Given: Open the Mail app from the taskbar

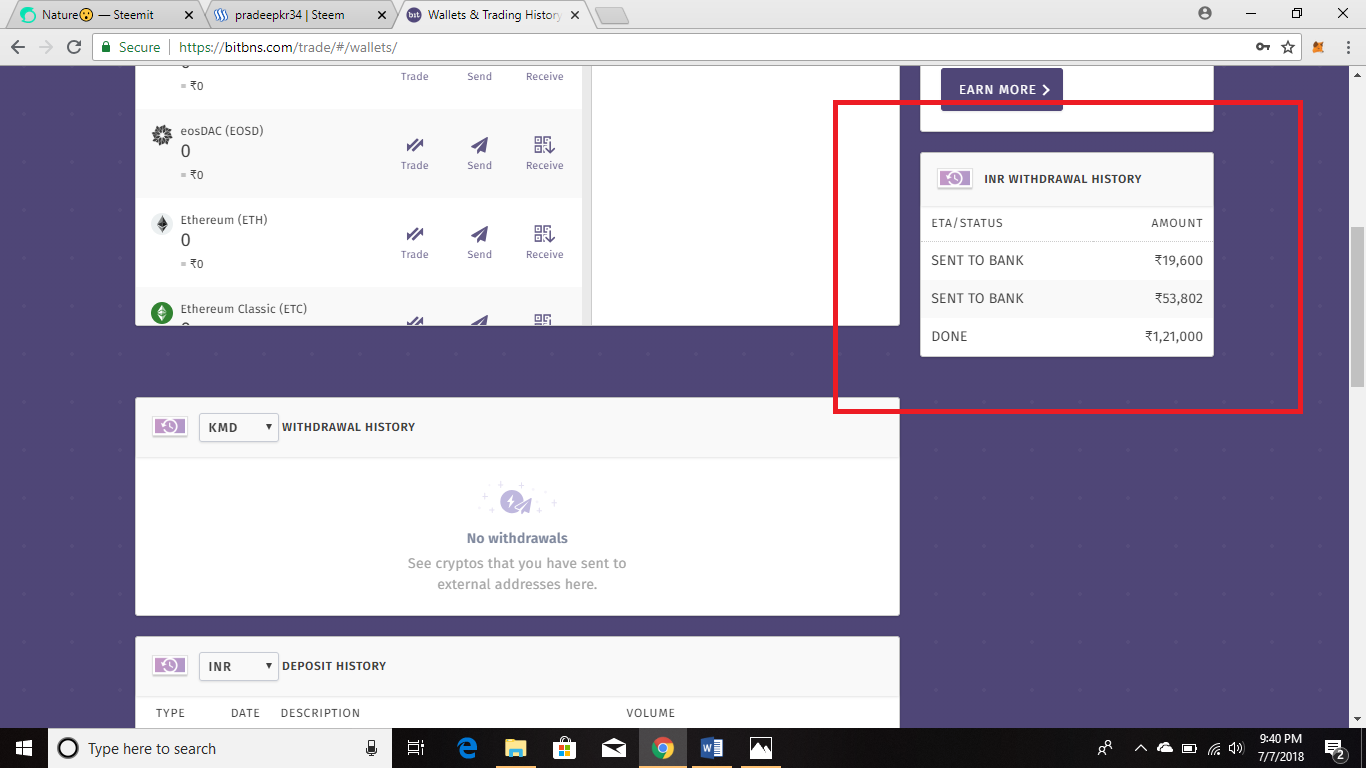Looking at the screenshot, I should (x=613, y=748).
